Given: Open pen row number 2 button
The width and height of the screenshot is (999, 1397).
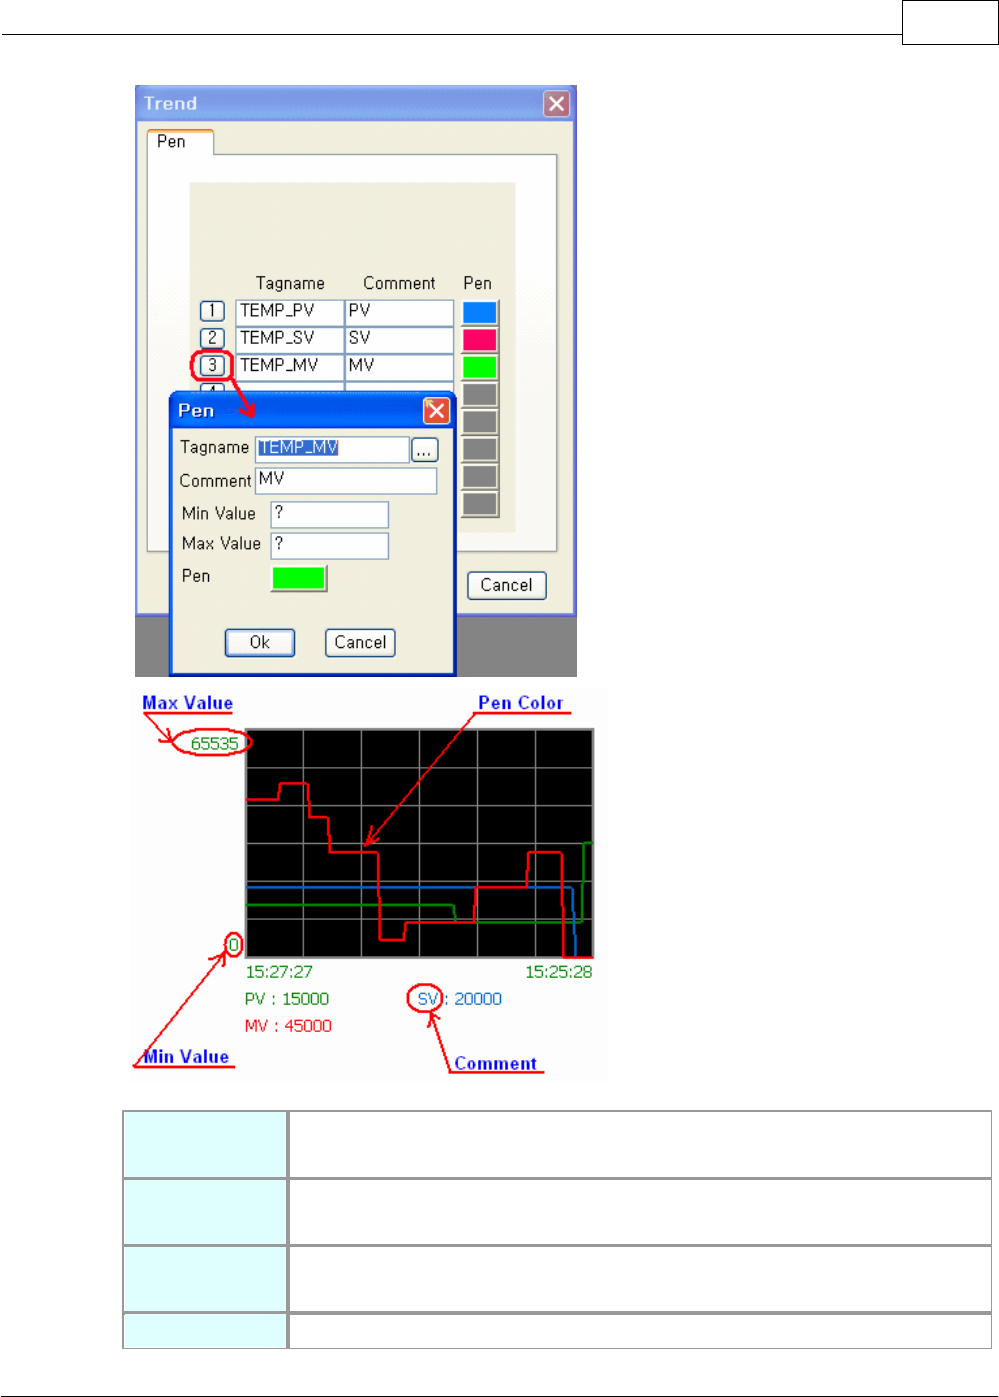Looking at the screenshot, I should click(212, 338).
